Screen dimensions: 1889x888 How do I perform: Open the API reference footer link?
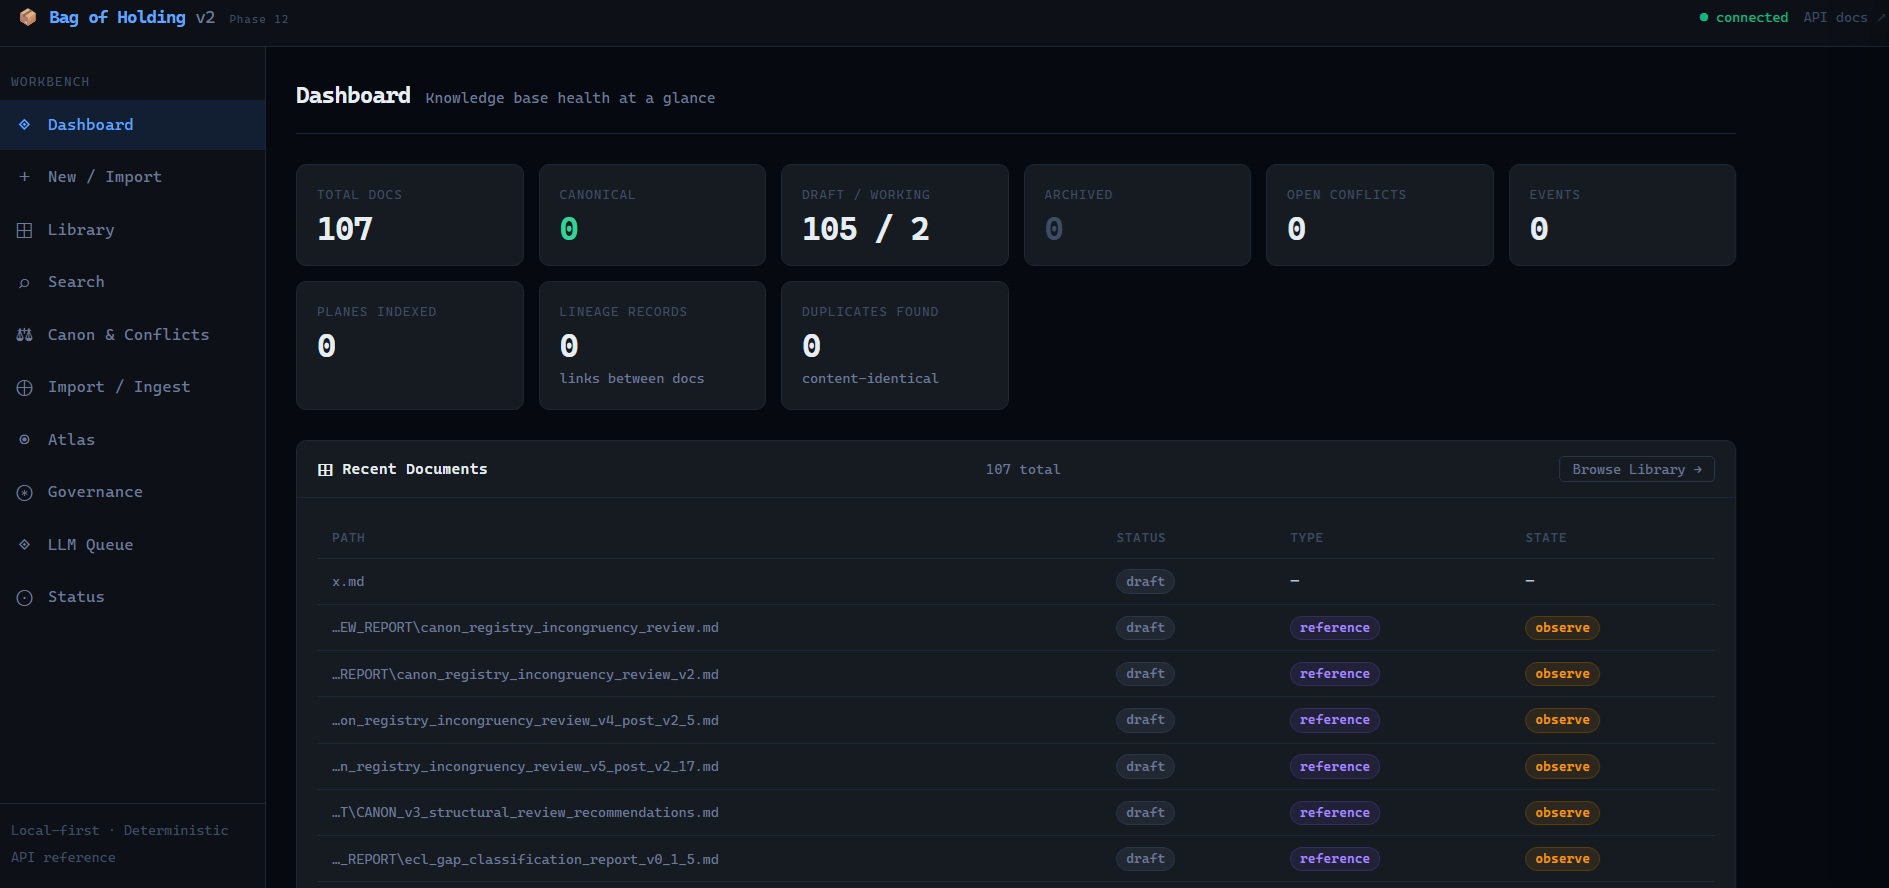(63, 858)
